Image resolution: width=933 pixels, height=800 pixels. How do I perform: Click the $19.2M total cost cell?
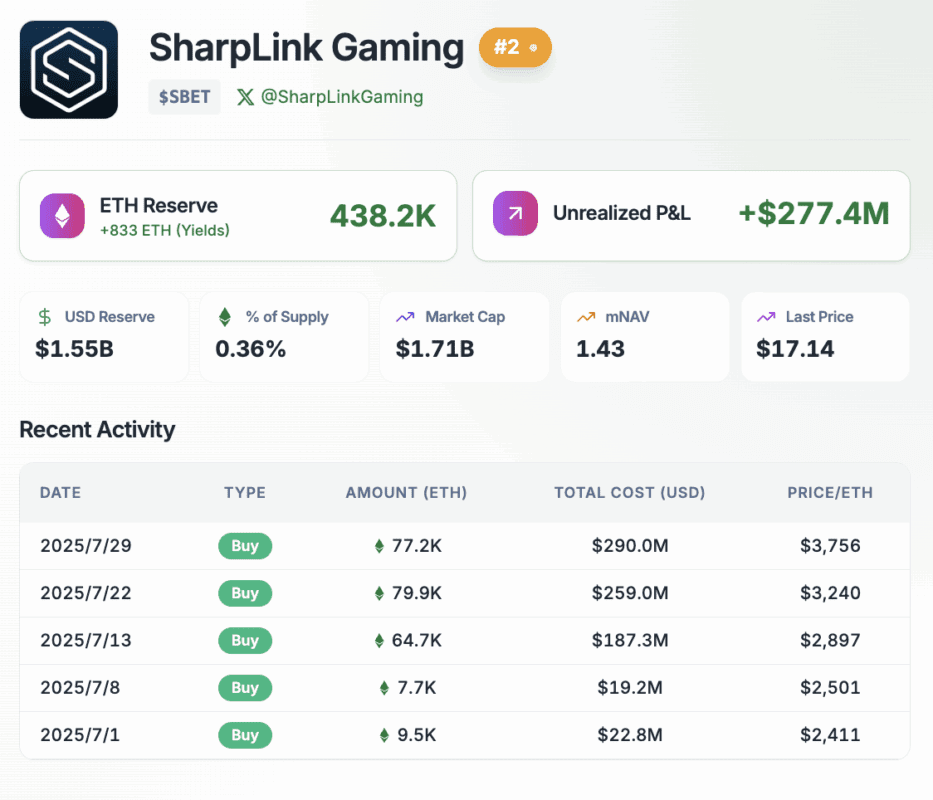pos(630,688)
